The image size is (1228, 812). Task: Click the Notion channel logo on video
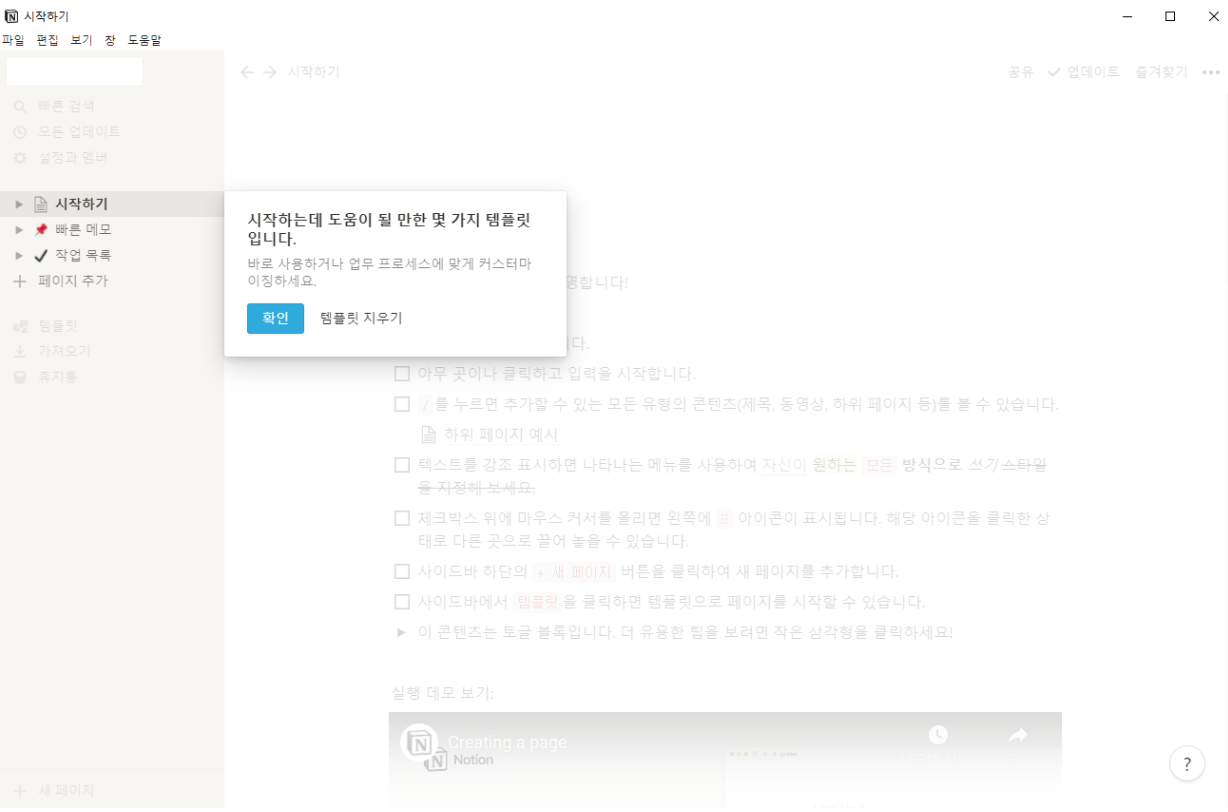[x=419, y=742]
